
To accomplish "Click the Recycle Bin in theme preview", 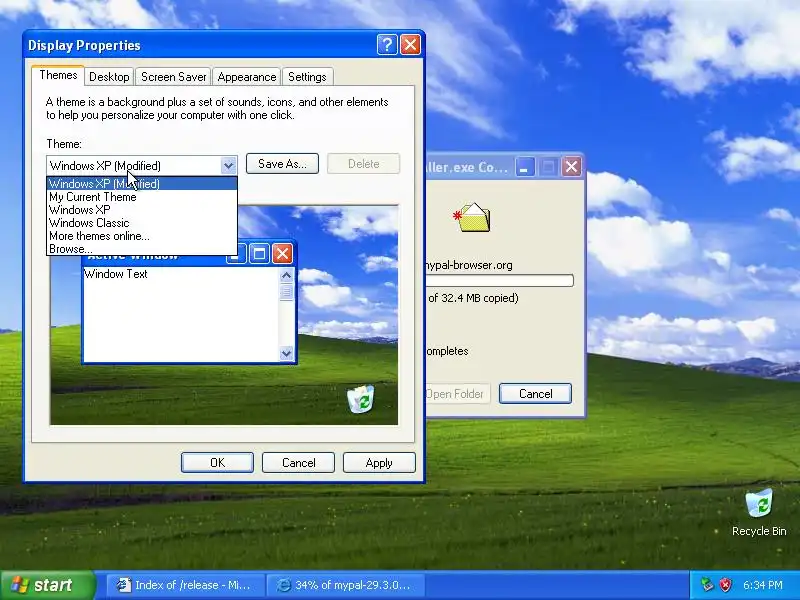I will [361, 399].
